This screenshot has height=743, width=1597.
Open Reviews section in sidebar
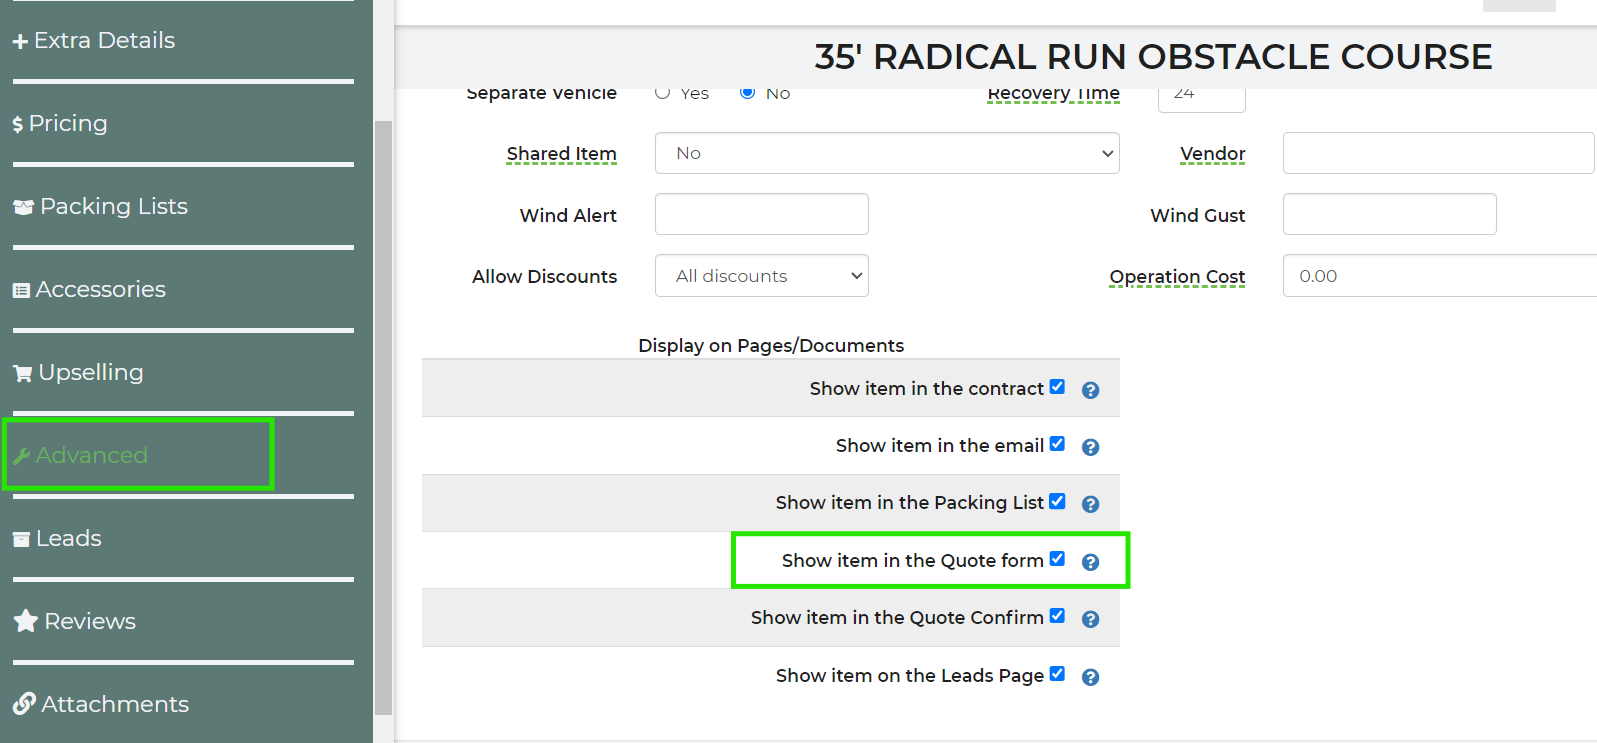pyautogui.click(x=89, y=622)
